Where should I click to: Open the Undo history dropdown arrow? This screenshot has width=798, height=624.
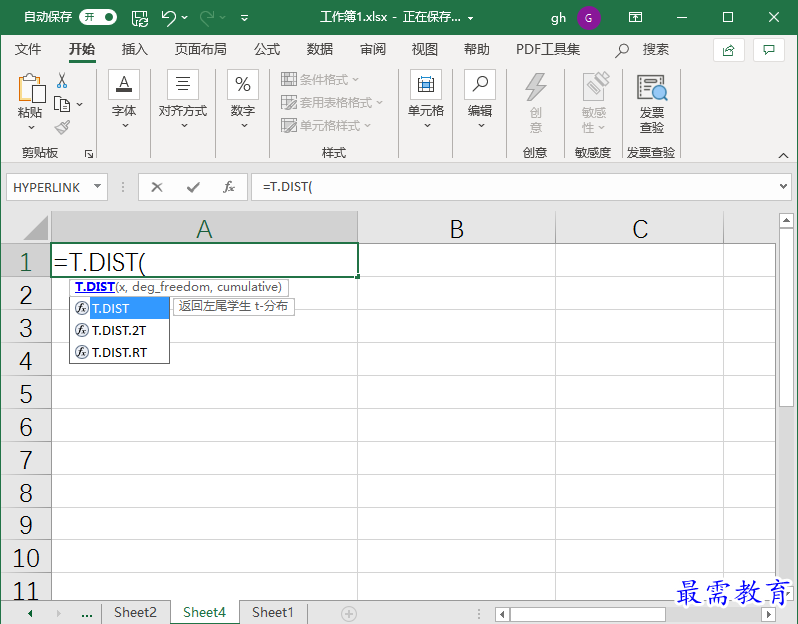tap(185, 18)
